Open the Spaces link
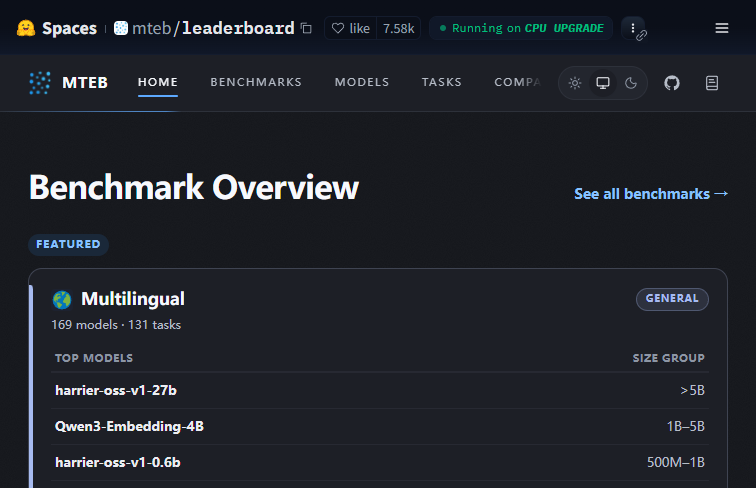The width and height of the screenshot is (756, 488). (x=69, y=28)
